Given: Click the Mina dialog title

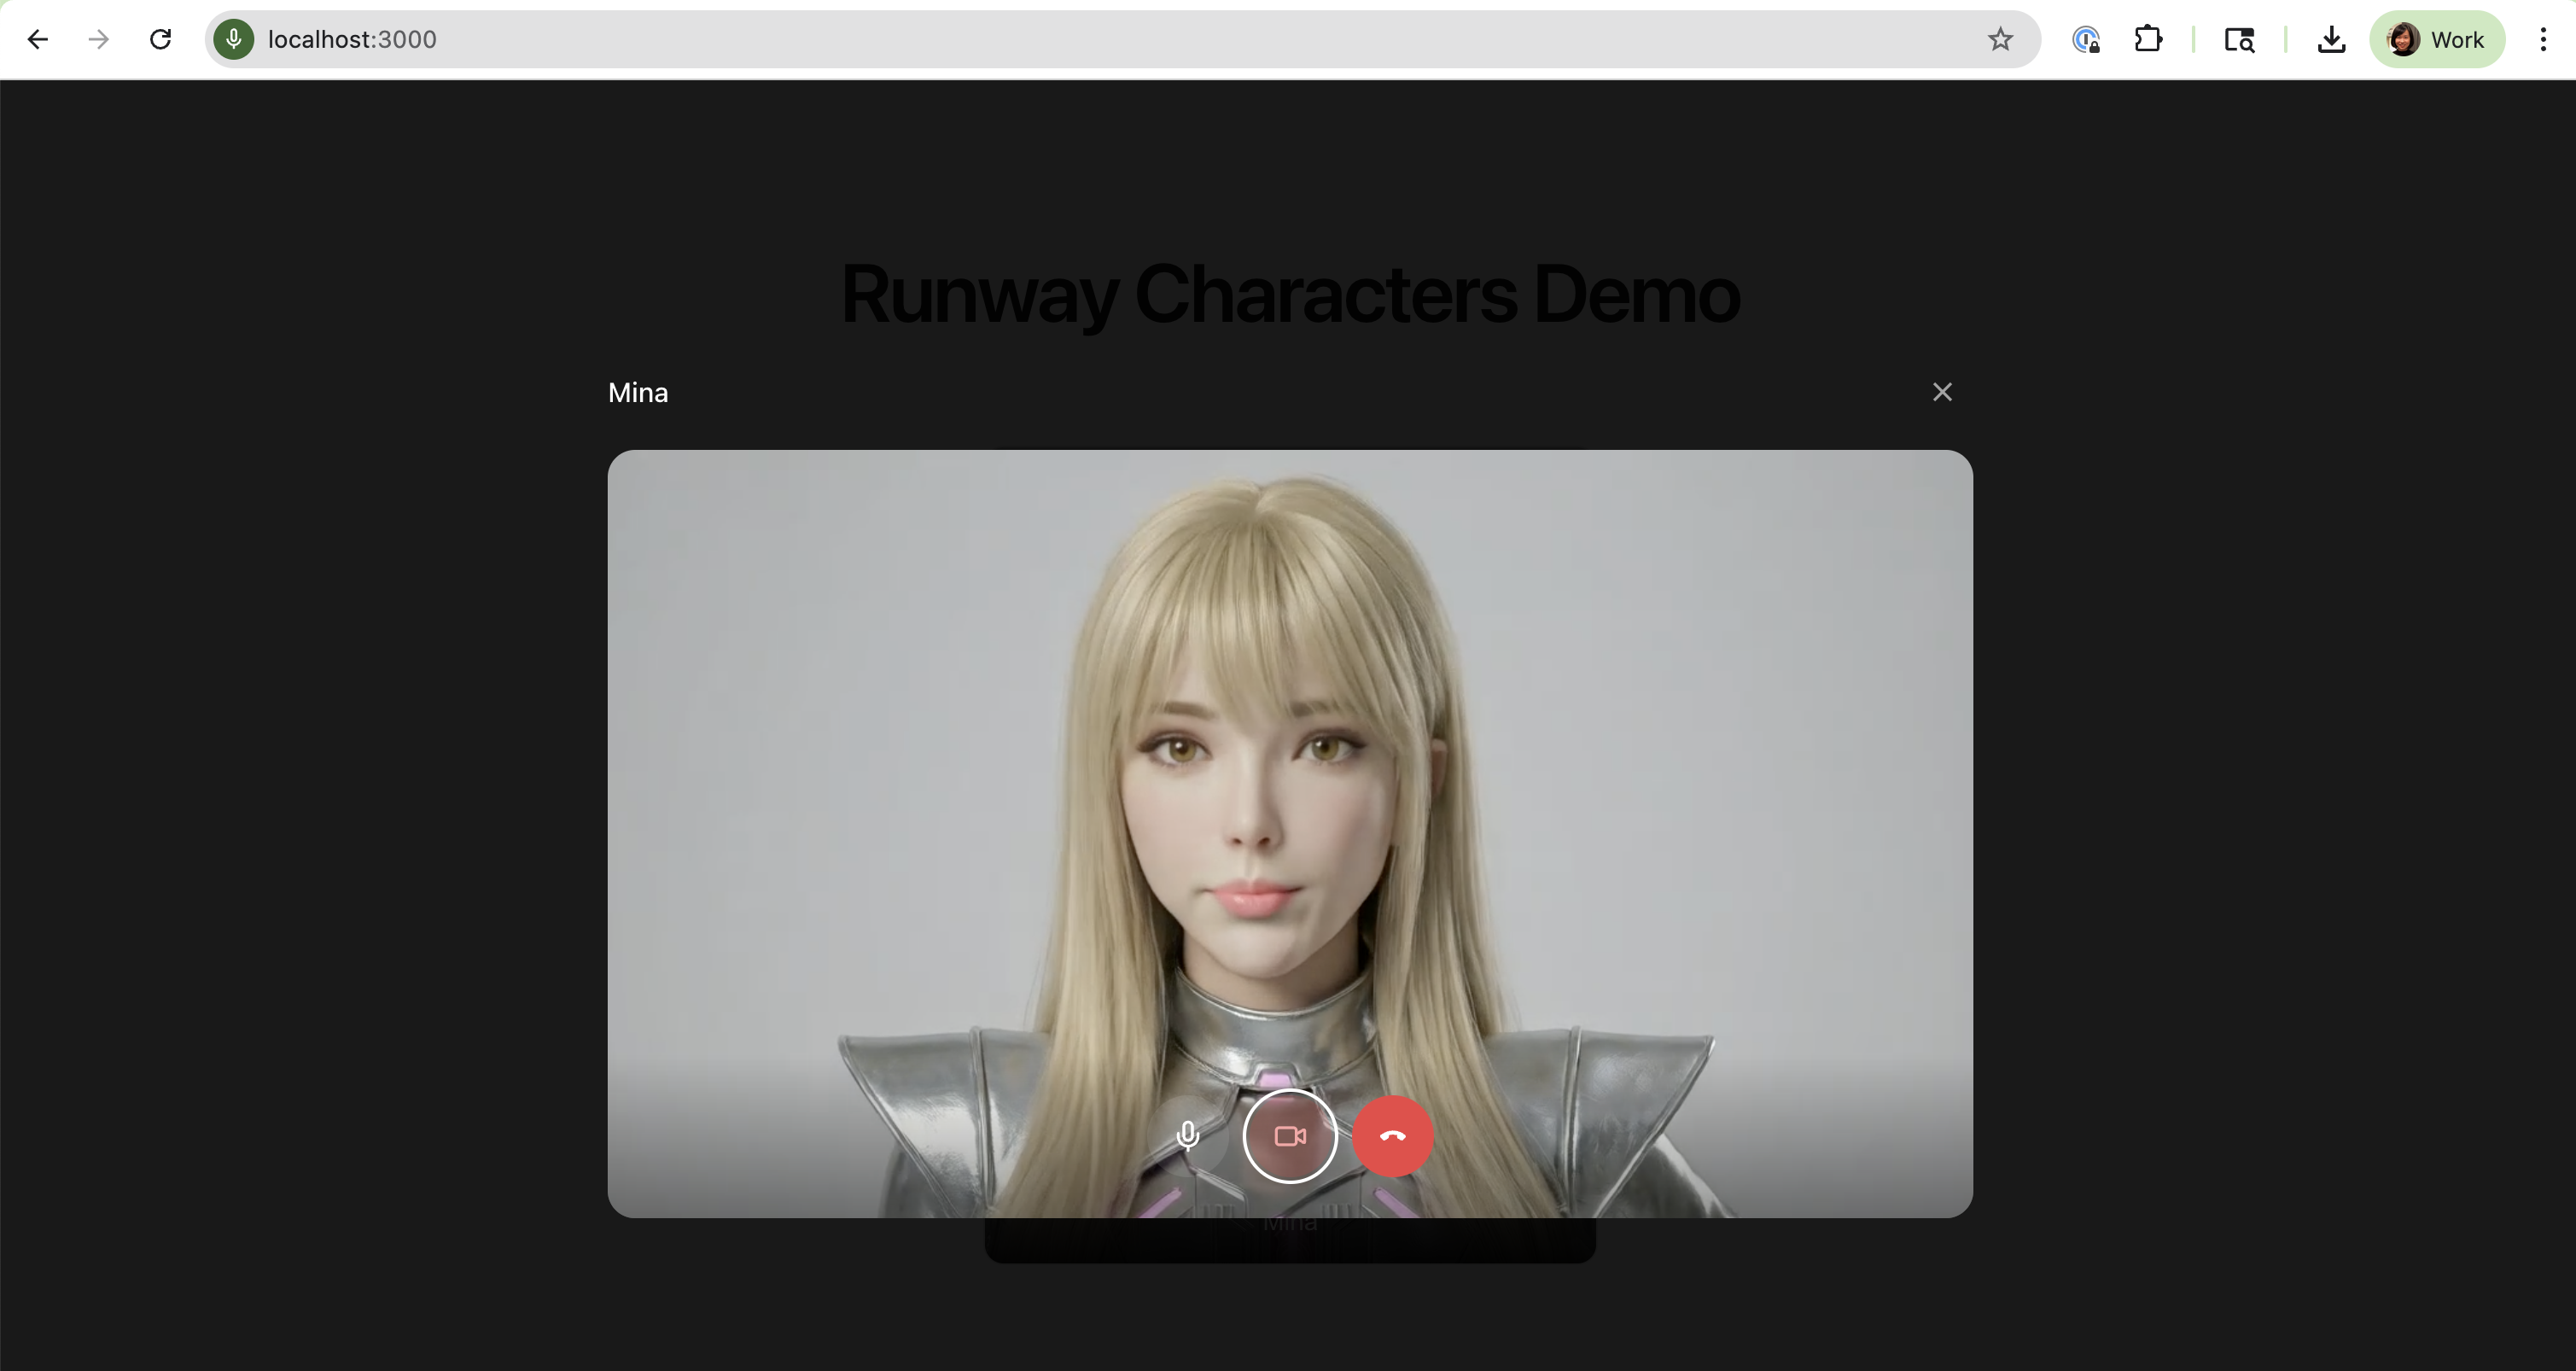Looking at the screenshot, I should coord(638,393).
